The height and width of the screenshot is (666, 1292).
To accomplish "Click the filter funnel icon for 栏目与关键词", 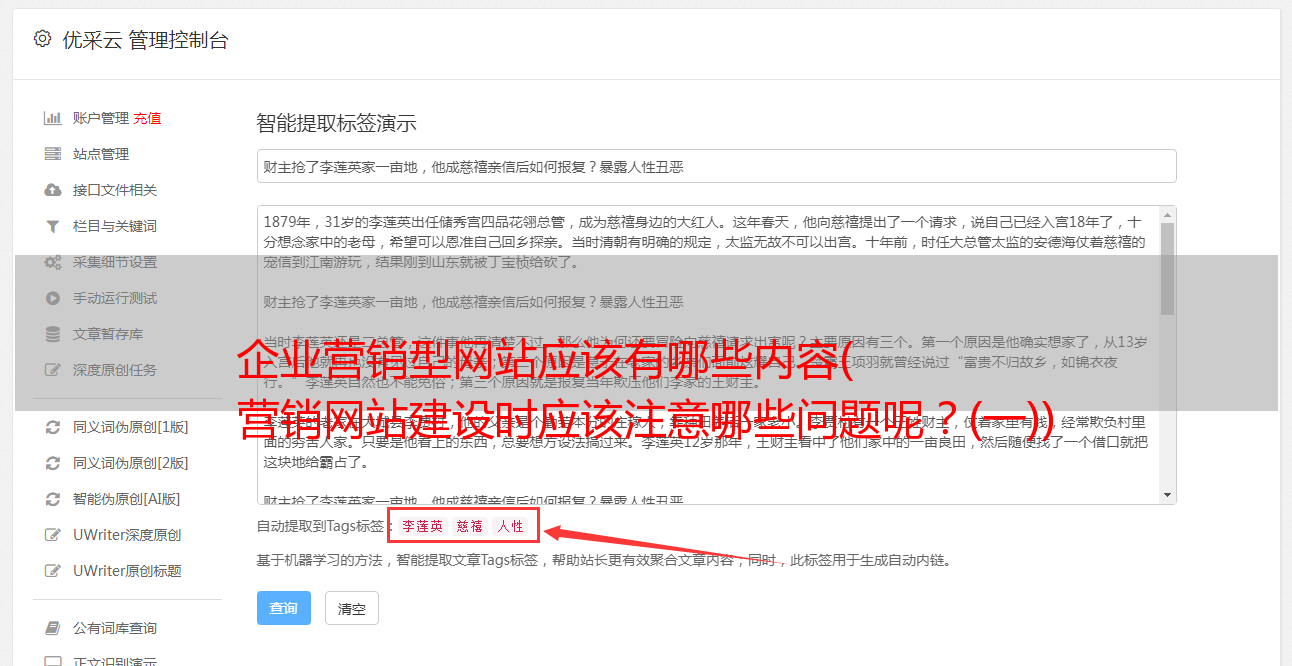I will 53,226.
